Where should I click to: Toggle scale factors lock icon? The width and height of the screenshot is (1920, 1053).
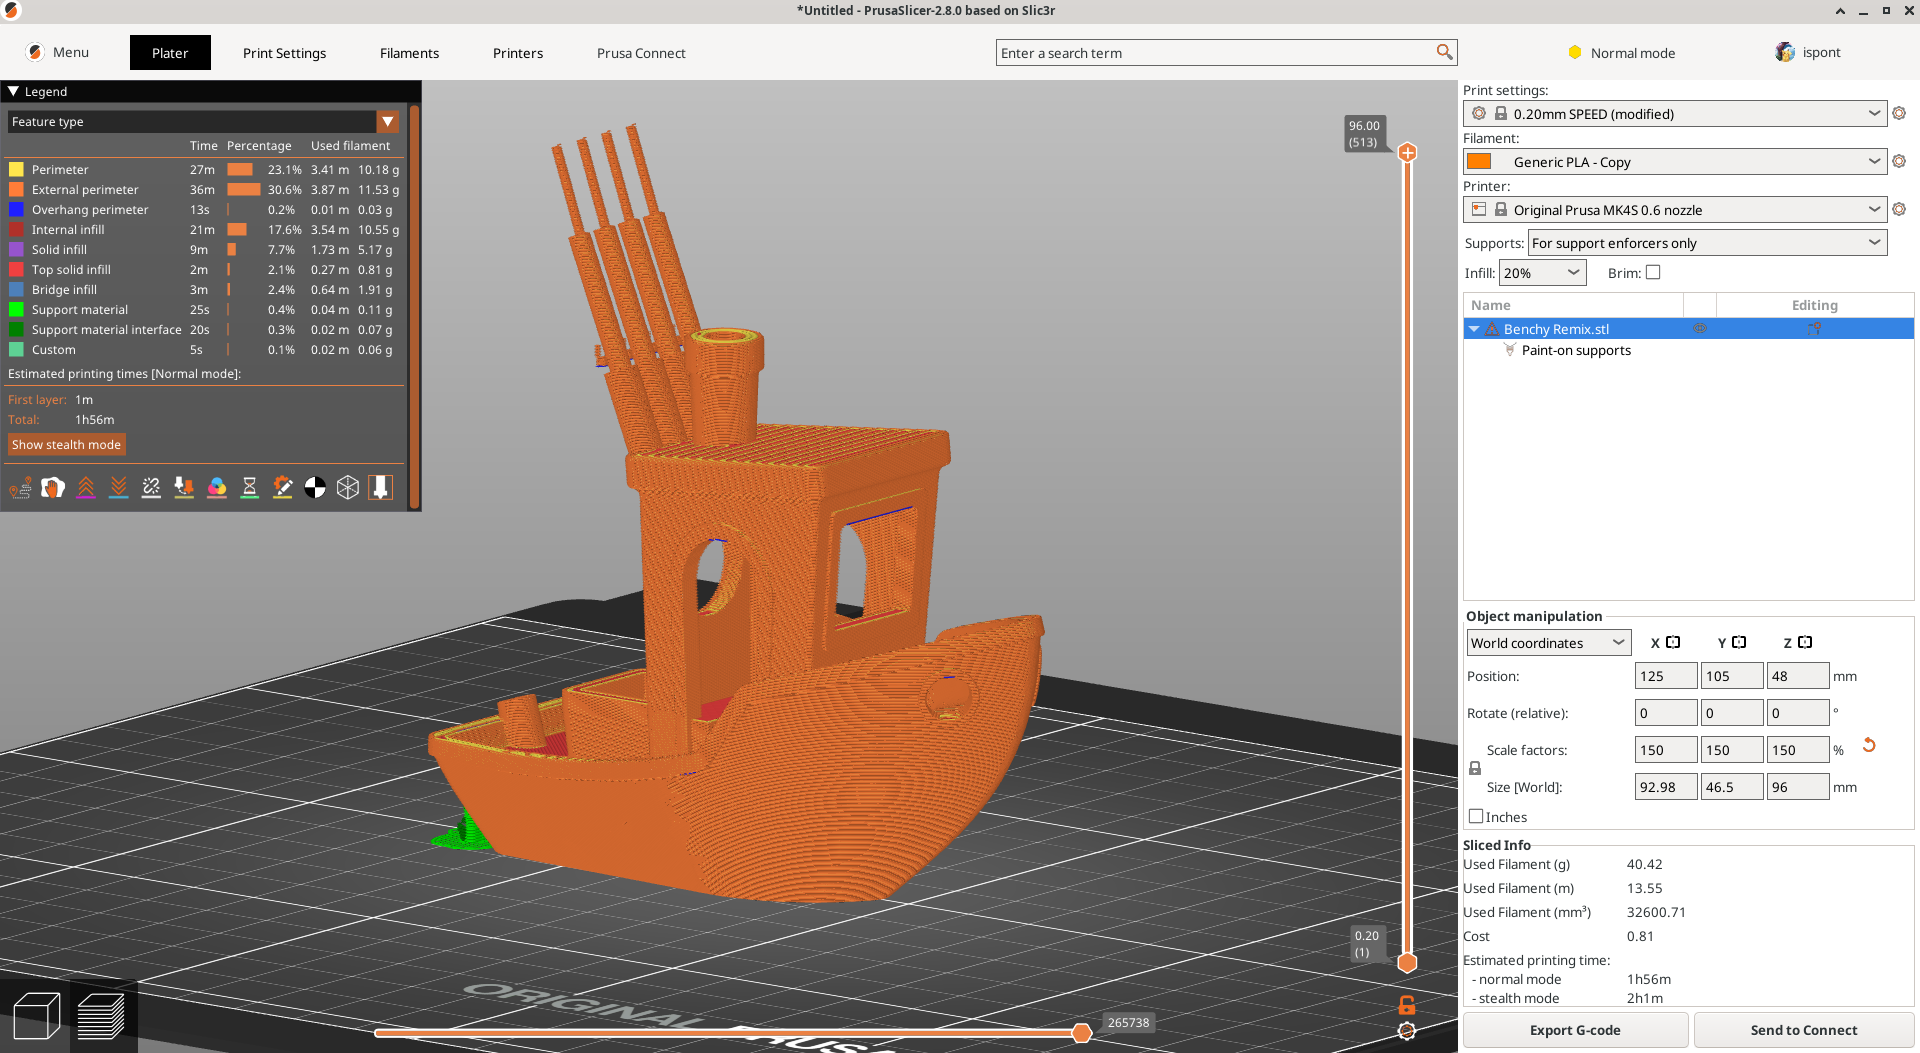click(1475, 768)
